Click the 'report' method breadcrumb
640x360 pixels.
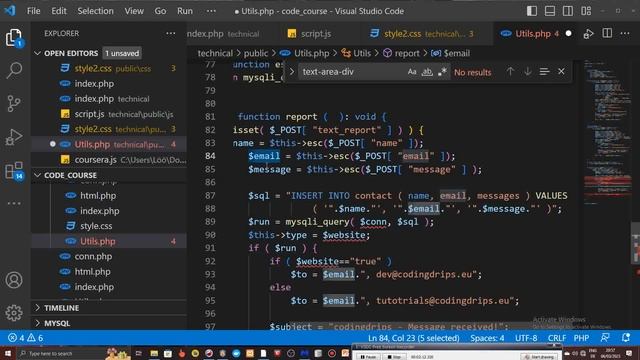[x=402, y=53]
